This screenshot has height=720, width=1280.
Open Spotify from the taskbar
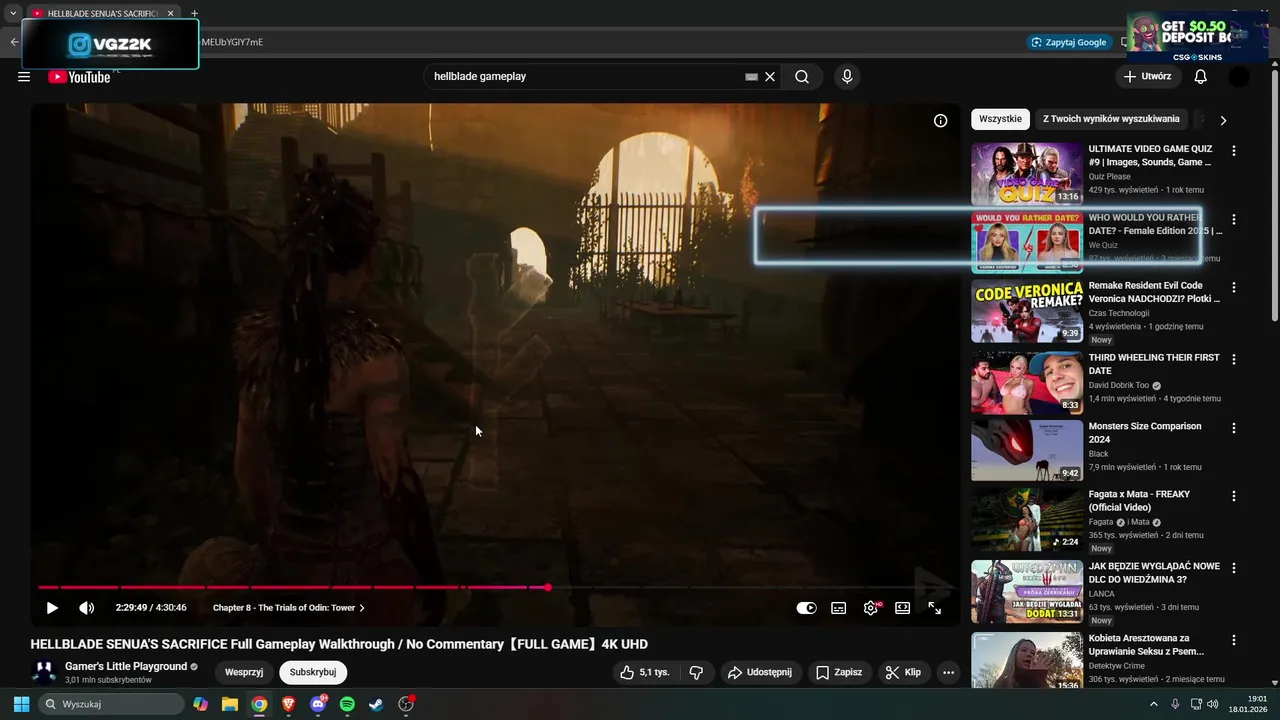tap(347, 704)
